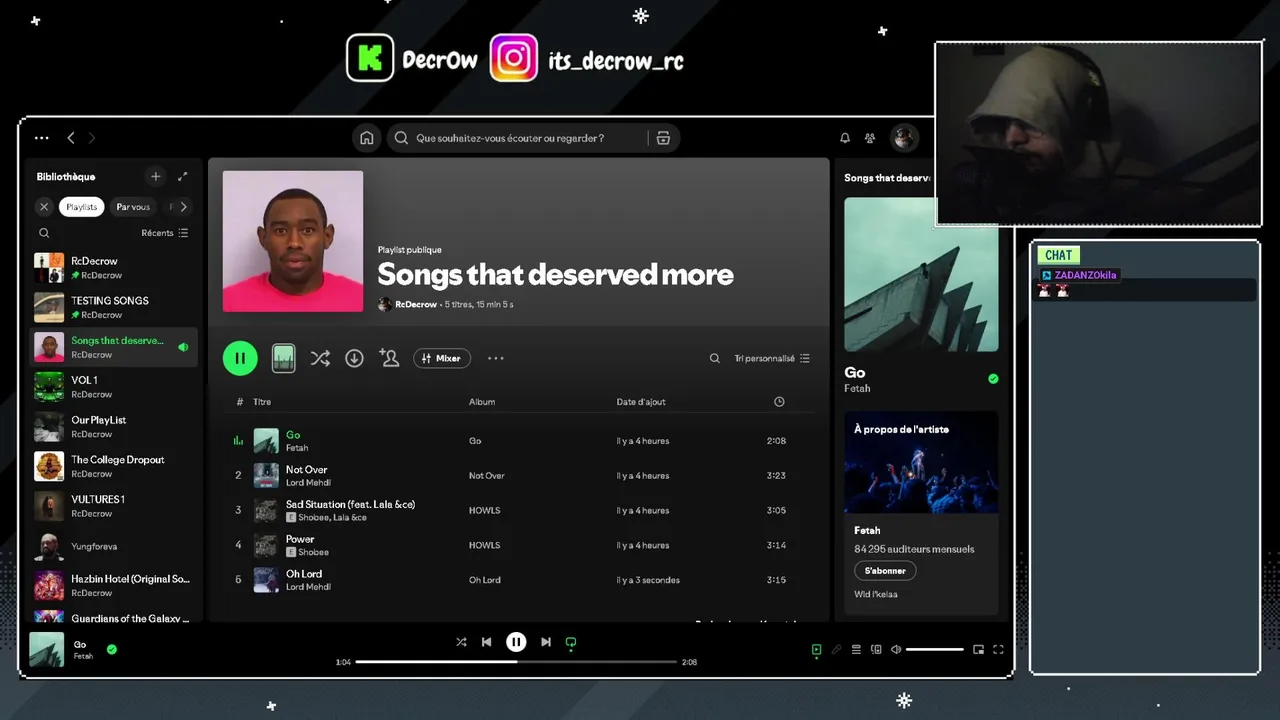
Task: Click the playlist preview thumbnail next to pause
Action: 284,358
